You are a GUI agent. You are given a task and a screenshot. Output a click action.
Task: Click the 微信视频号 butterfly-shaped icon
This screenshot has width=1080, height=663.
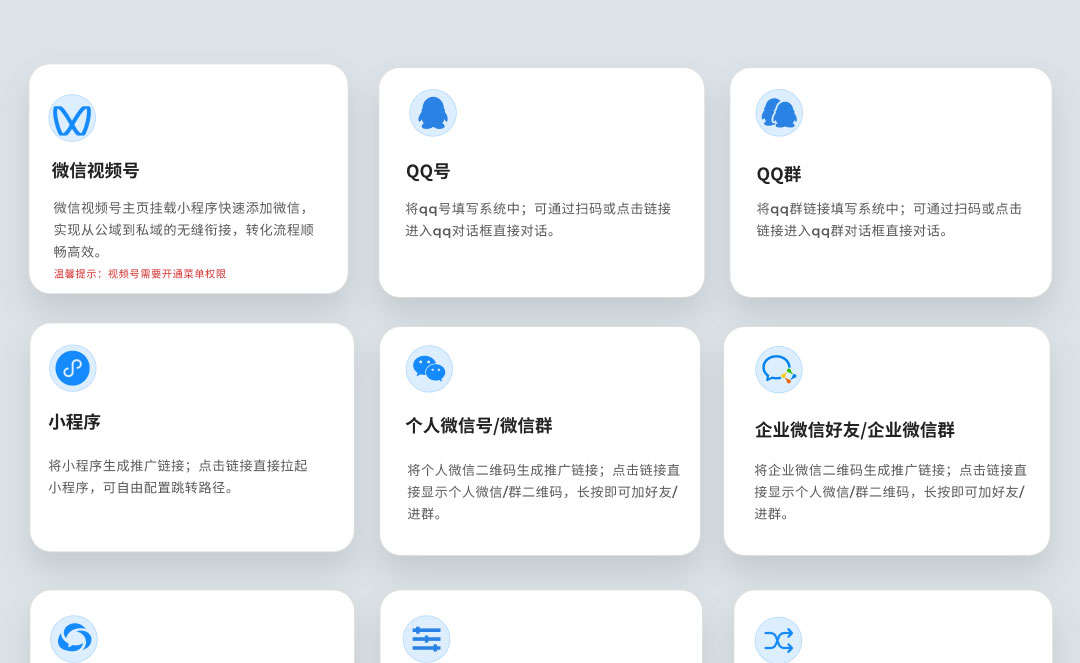pos(72,119)
